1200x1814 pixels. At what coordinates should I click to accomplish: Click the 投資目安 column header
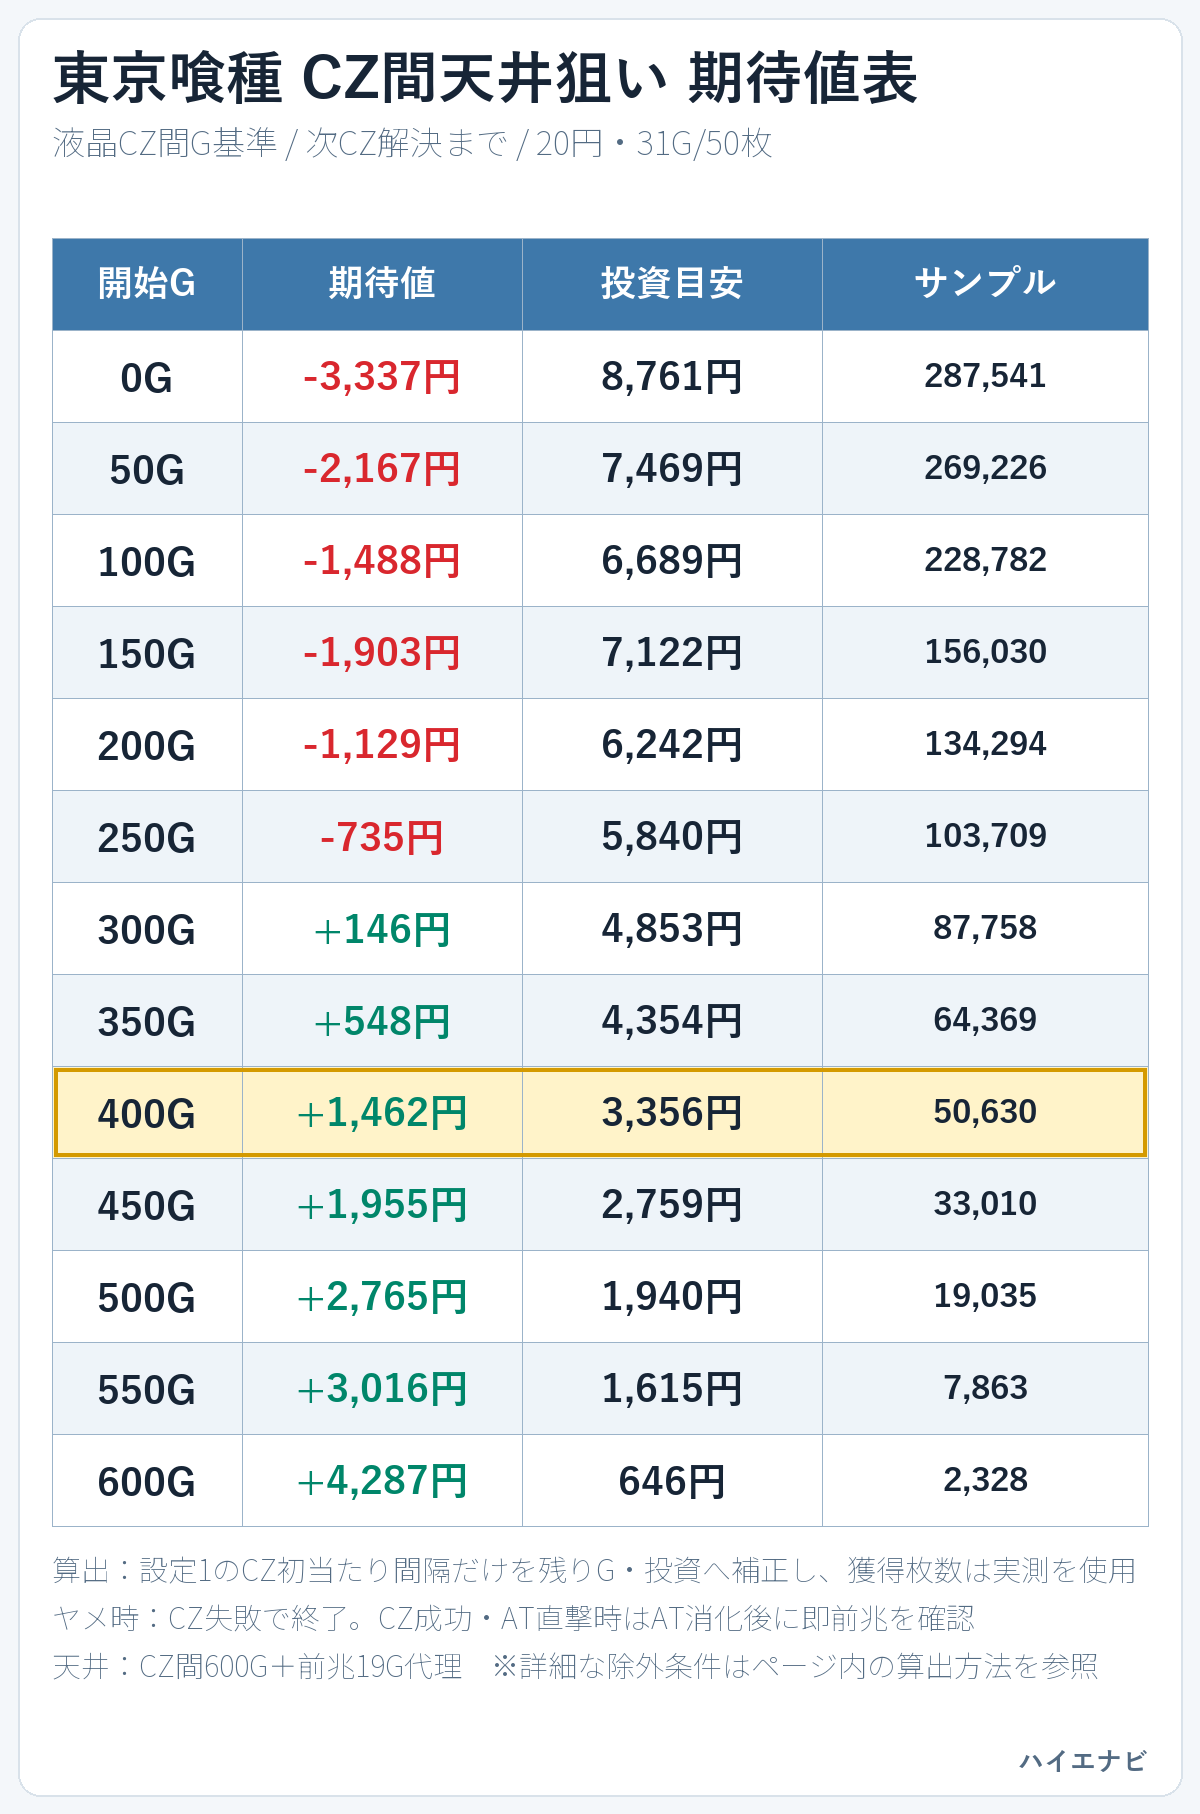pos(672,284)
